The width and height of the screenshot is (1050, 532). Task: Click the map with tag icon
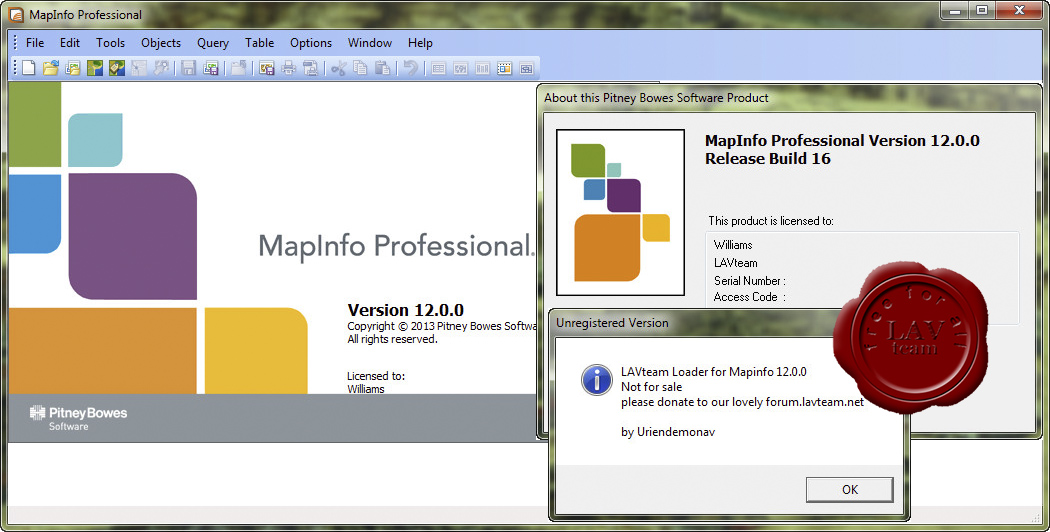point(117,68)
